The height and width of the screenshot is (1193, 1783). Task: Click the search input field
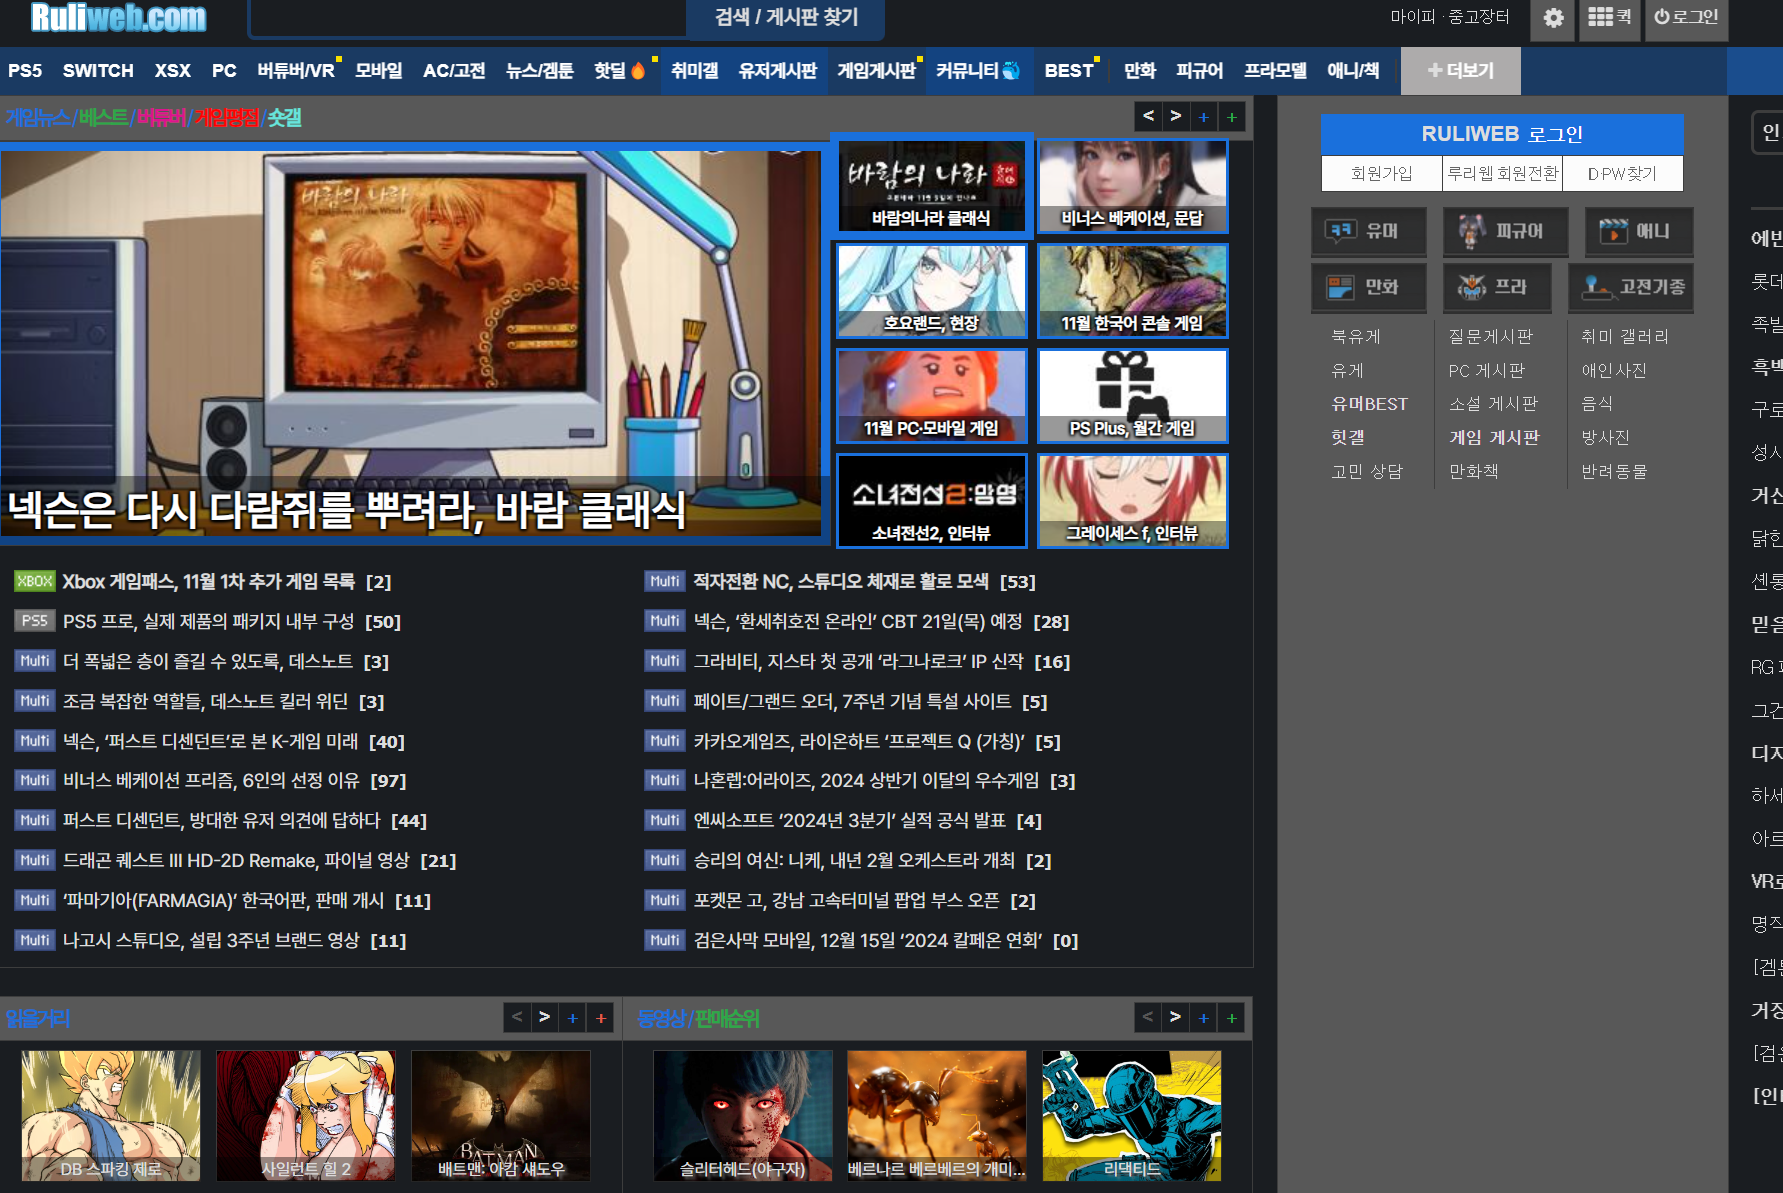468,18
